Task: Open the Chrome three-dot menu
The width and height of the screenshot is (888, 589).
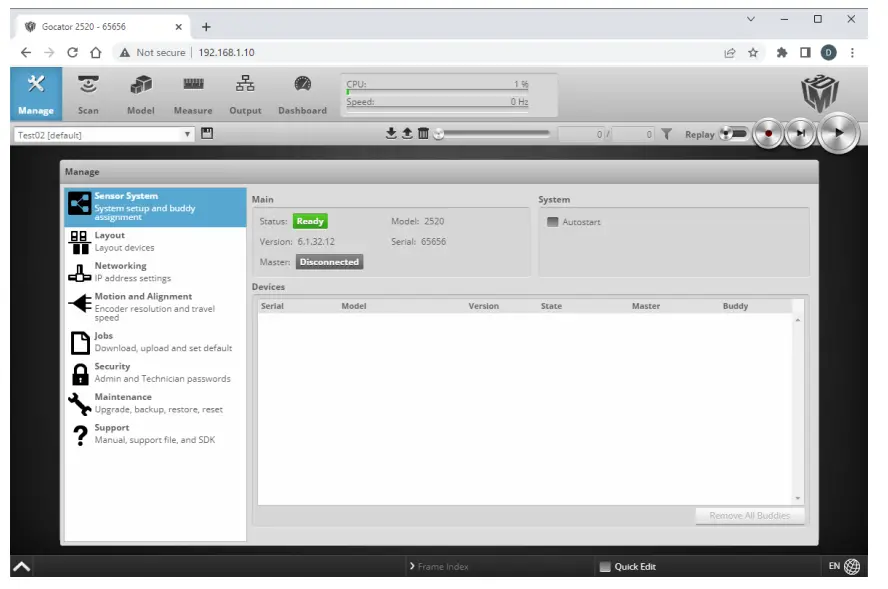Action: tap(852, 53)
